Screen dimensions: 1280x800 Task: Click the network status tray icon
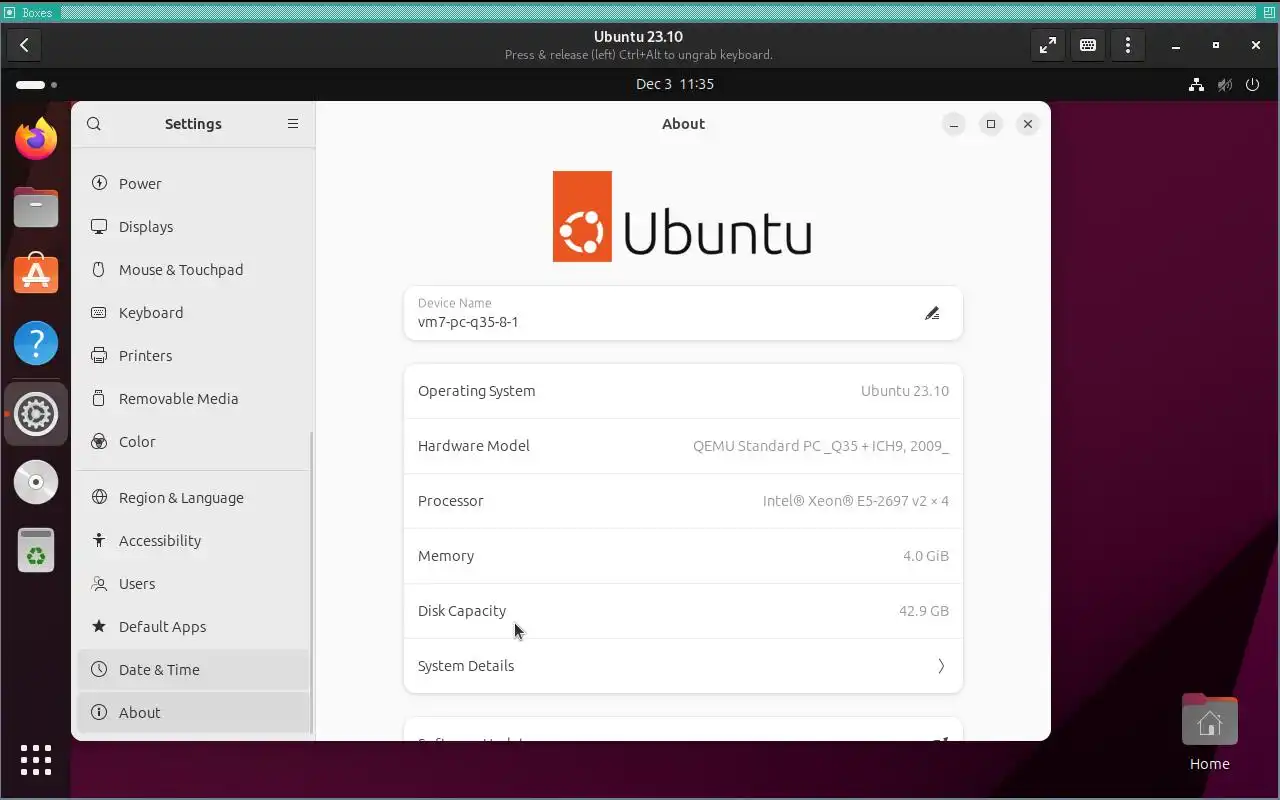point(1196,85)
